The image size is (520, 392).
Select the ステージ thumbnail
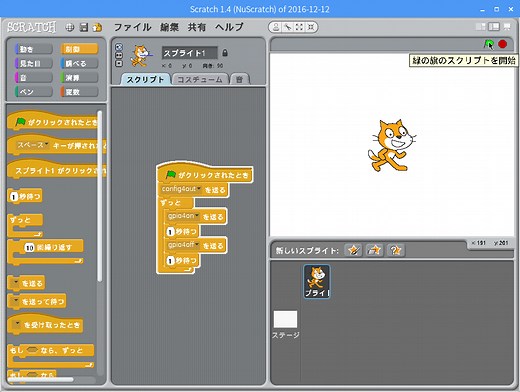pyautogui.click(x=285, y=319)
